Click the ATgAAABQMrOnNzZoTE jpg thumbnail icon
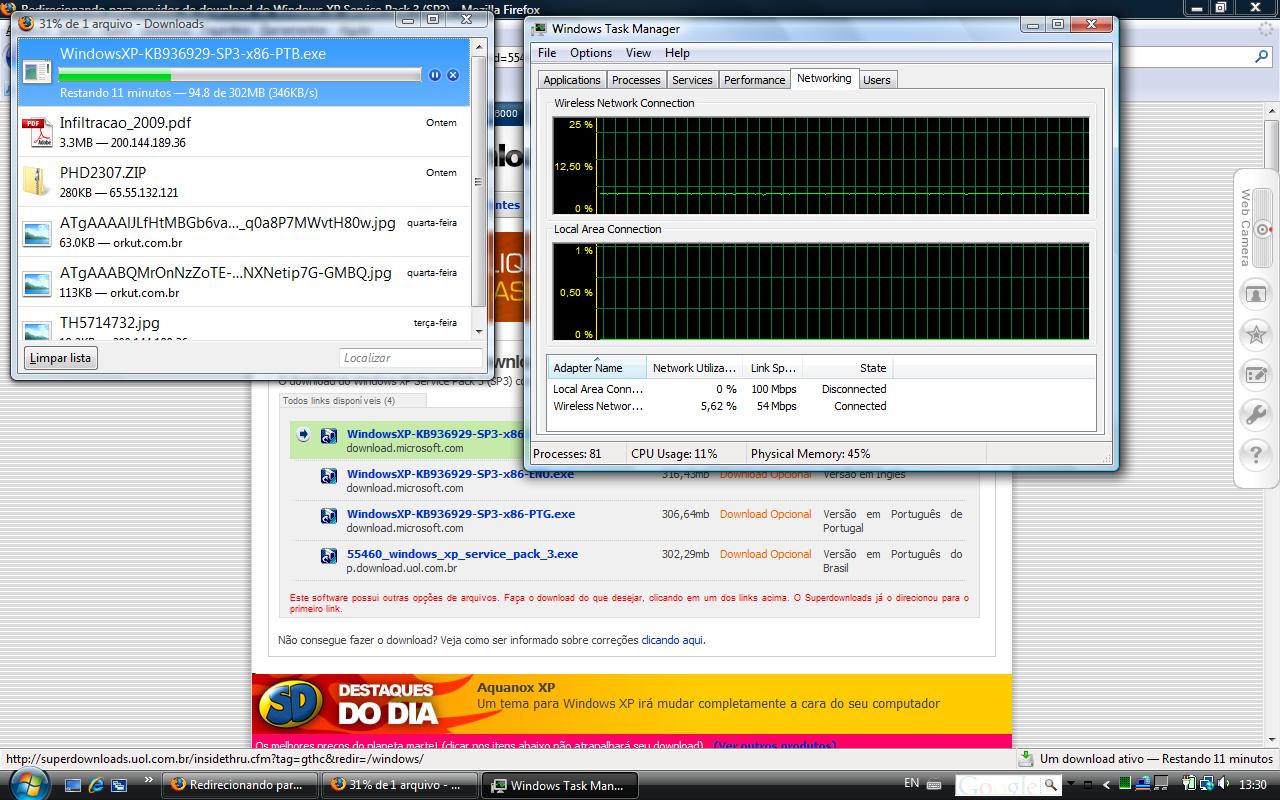The image size is (1280, 800). point(37,283)
